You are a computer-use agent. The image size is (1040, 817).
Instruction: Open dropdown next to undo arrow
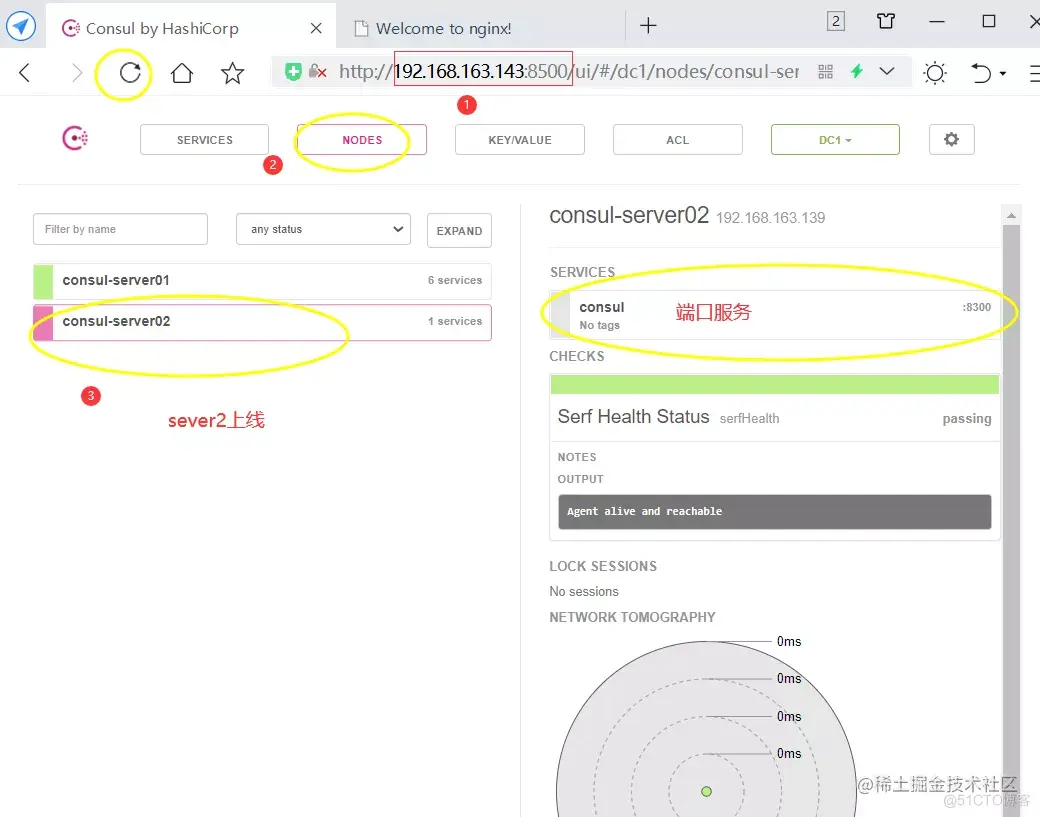pos(1003,73)
